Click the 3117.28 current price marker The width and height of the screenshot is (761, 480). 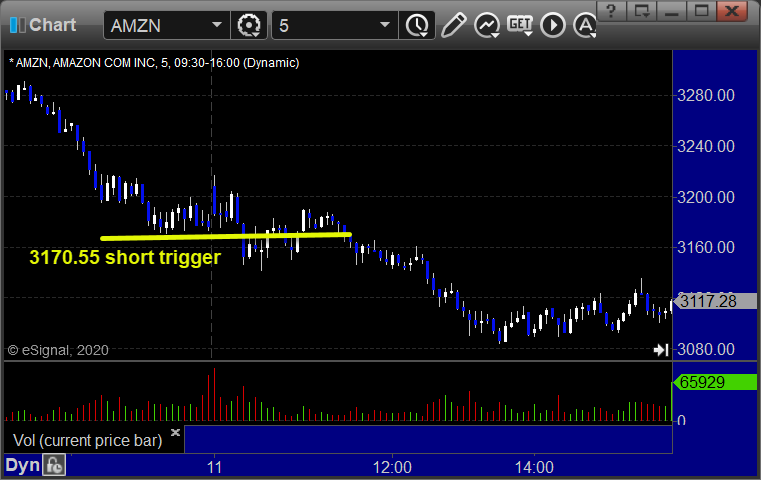[715, 301]
